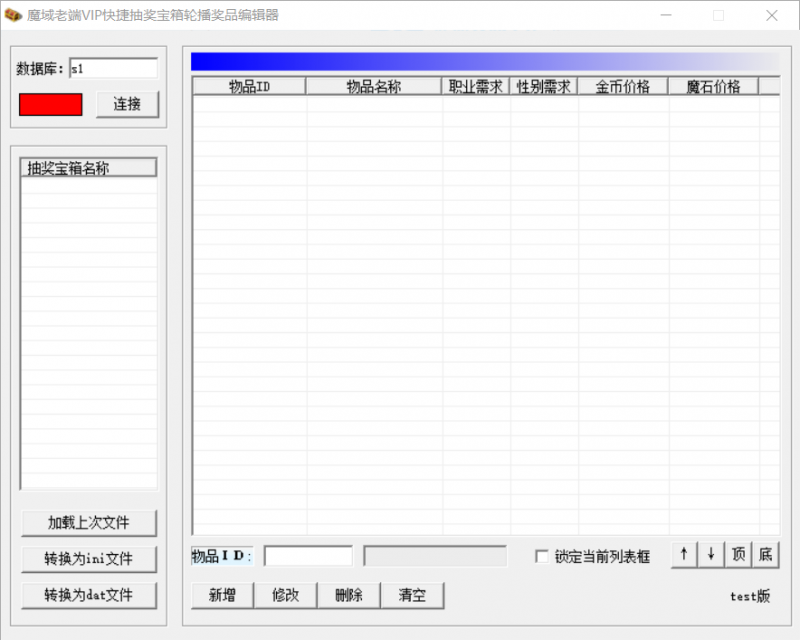Click the 数据库 field containing s1
Image resolution: width=800 pixels, height=640 pixels.
click(x=112, y=69)
